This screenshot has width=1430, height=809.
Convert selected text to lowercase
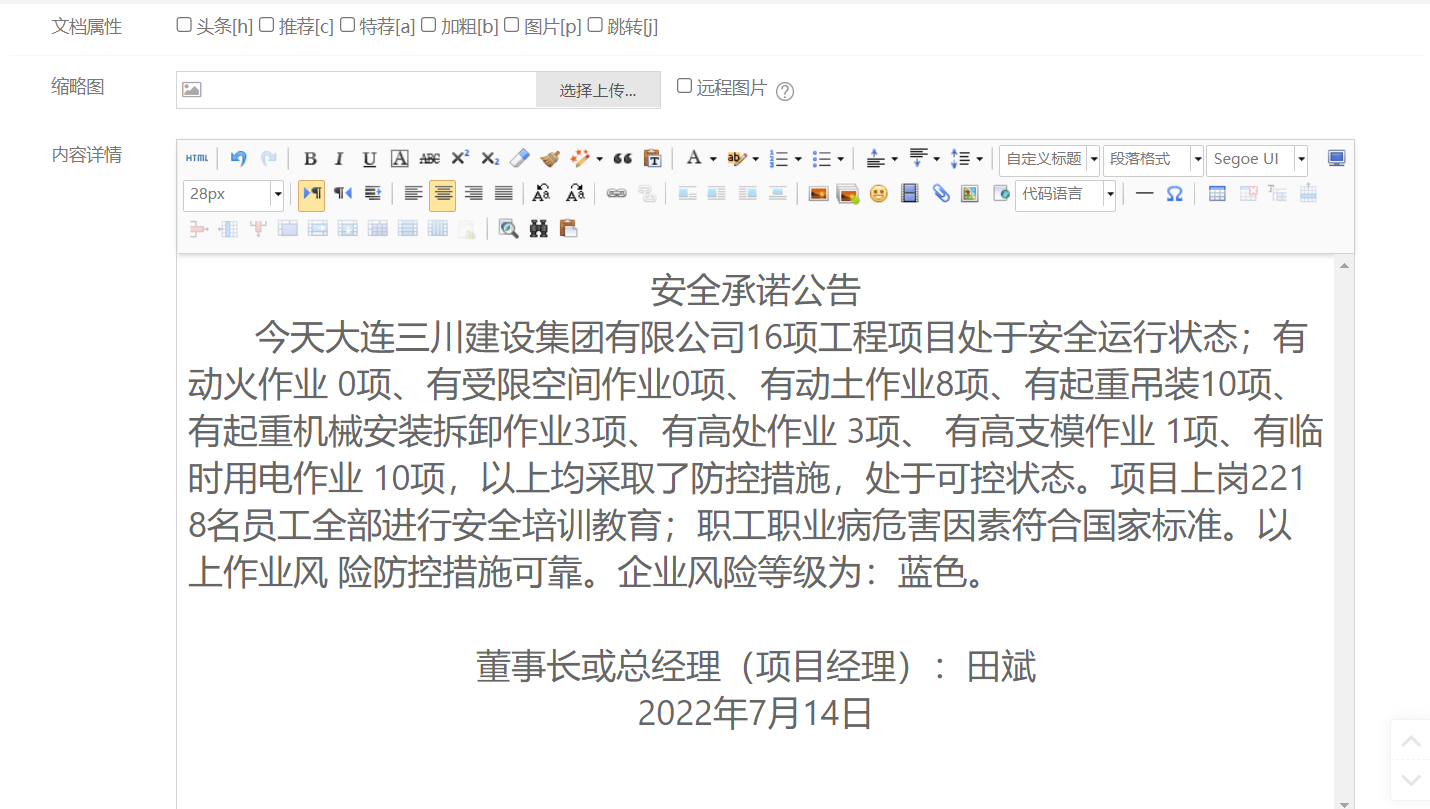pos(575,194)
